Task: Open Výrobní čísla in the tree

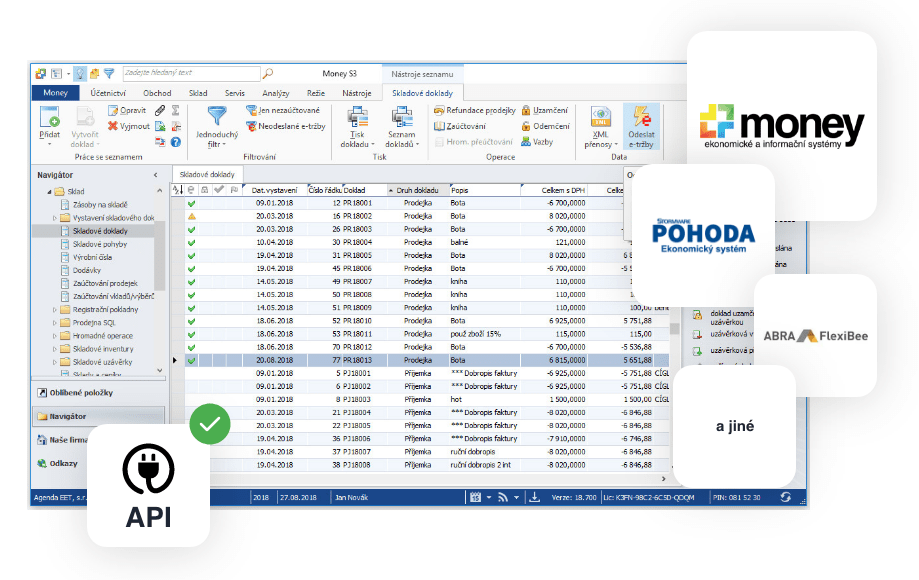Action: (x=87, y=257)
